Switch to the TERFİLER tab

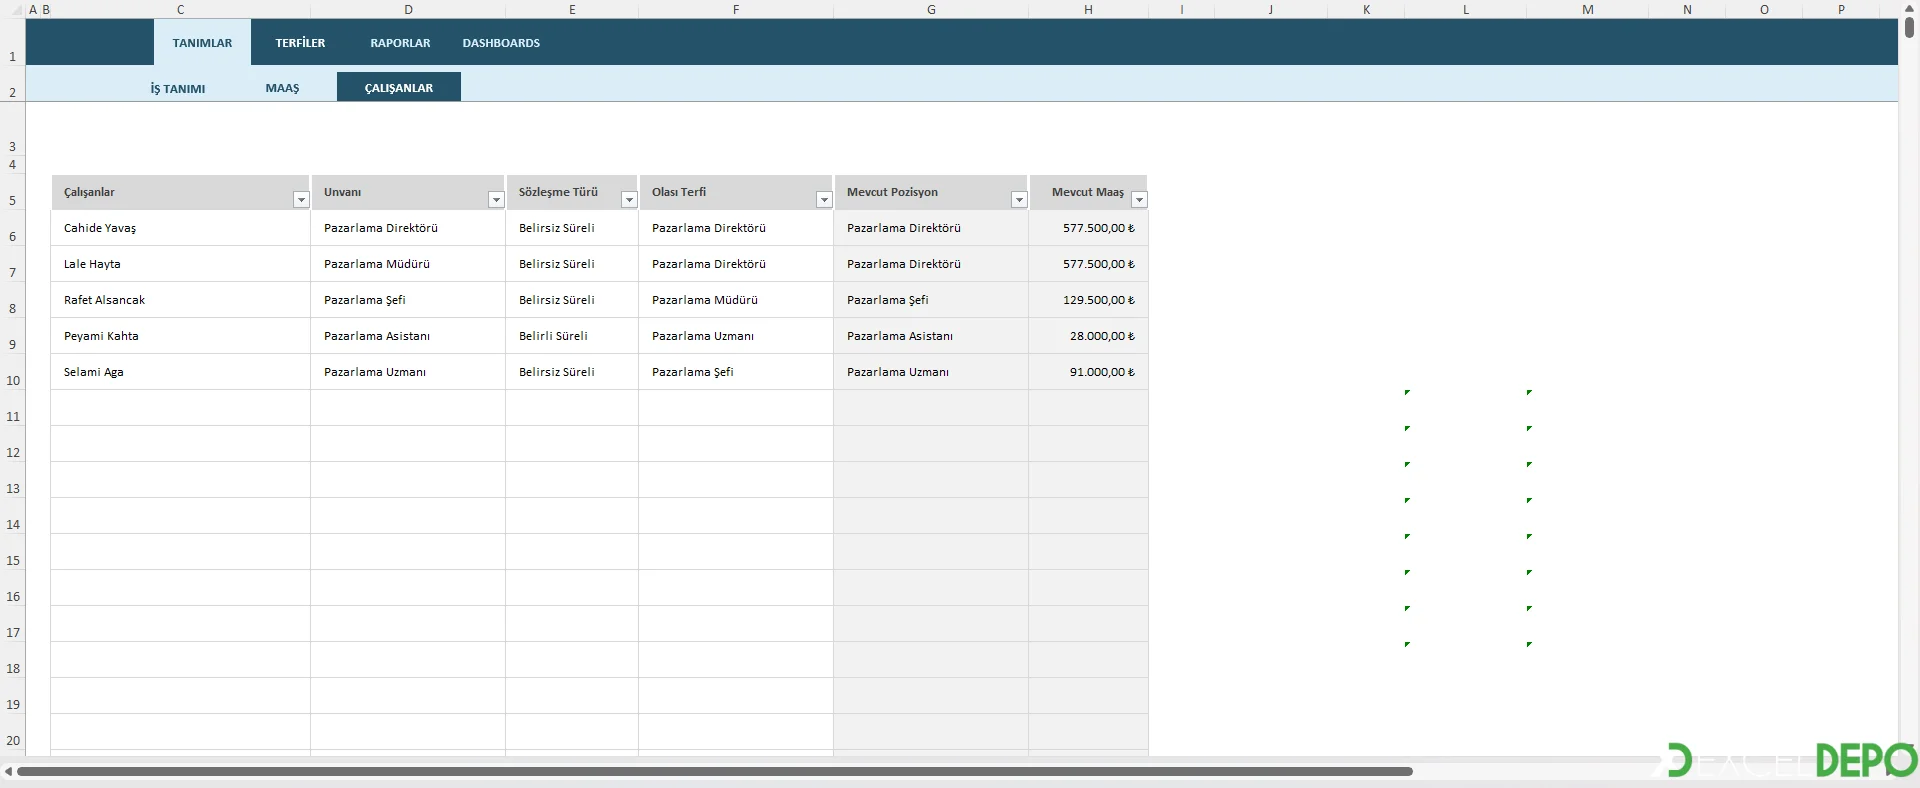tap(300, 43)
